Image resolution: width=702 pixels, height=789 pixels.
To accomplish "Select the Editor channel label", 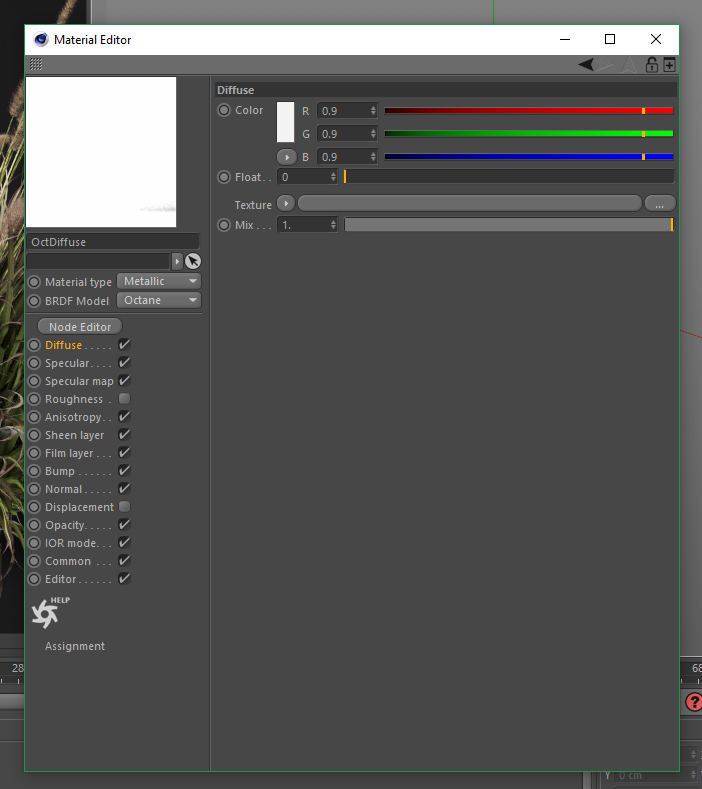I will click(60, 579).
